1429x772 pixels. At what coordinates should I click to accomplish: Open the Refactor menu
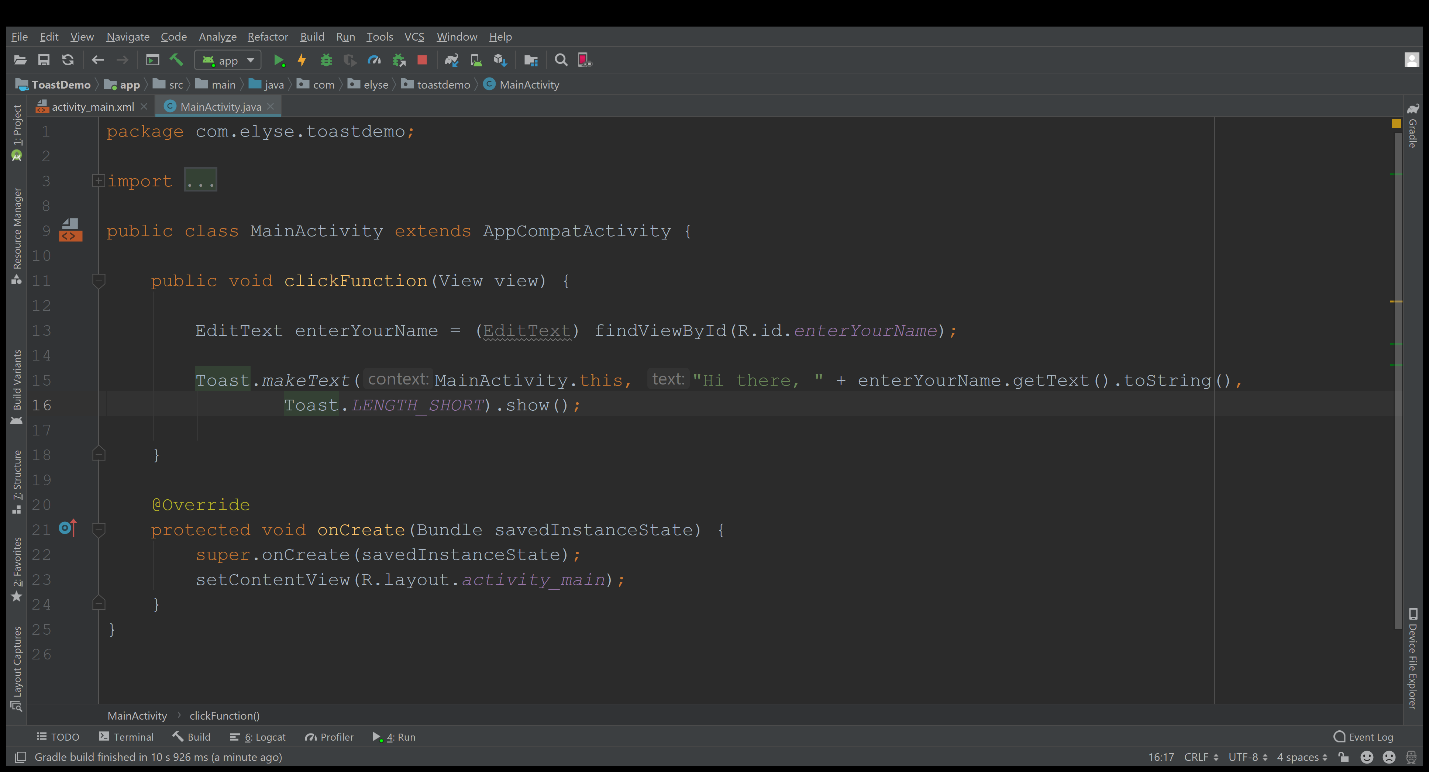coord(267,37)
